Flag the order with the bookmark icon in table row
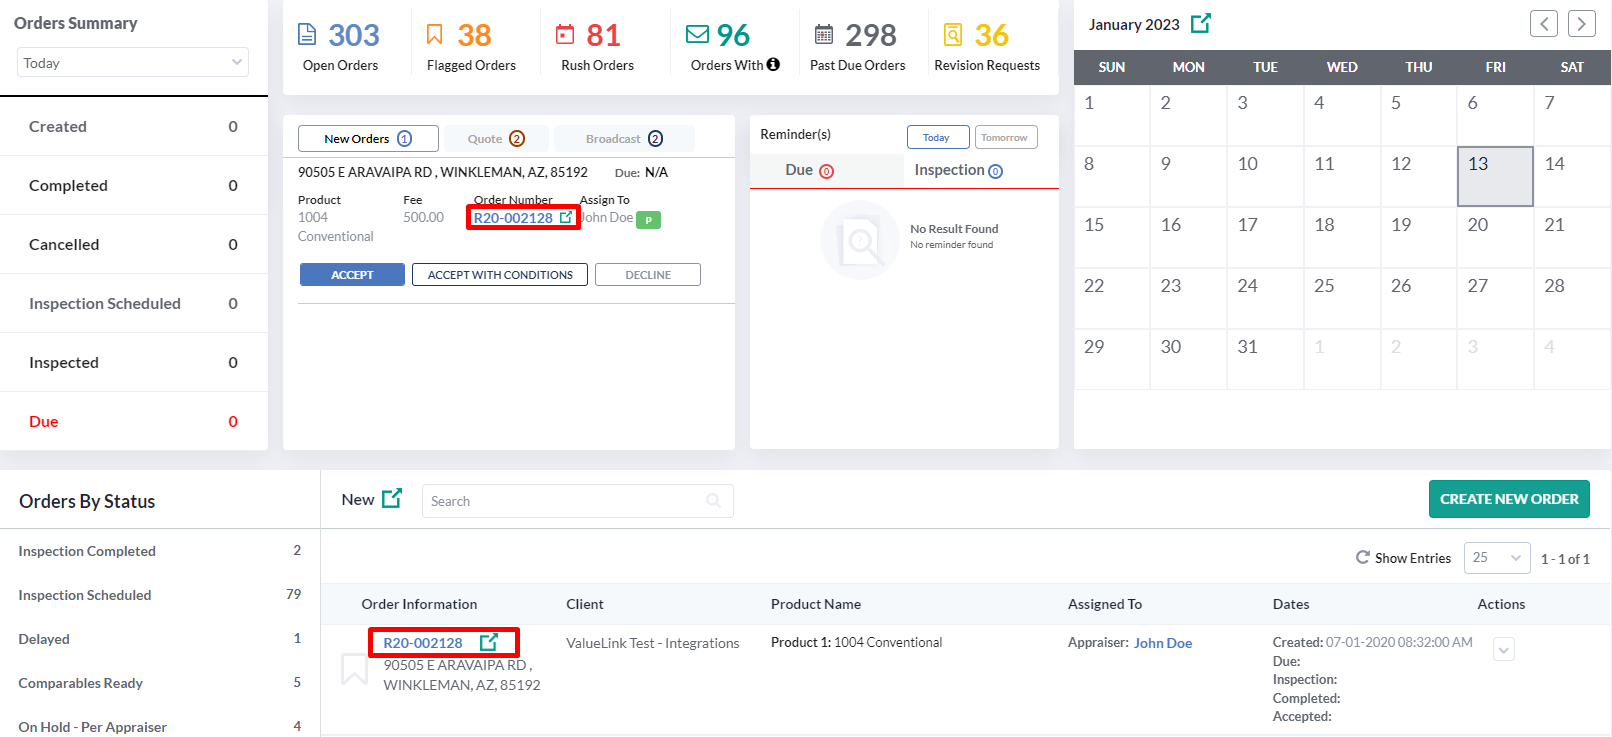Image resolution: width=1612 pixels, height=737 pixels. pos(355,669)
